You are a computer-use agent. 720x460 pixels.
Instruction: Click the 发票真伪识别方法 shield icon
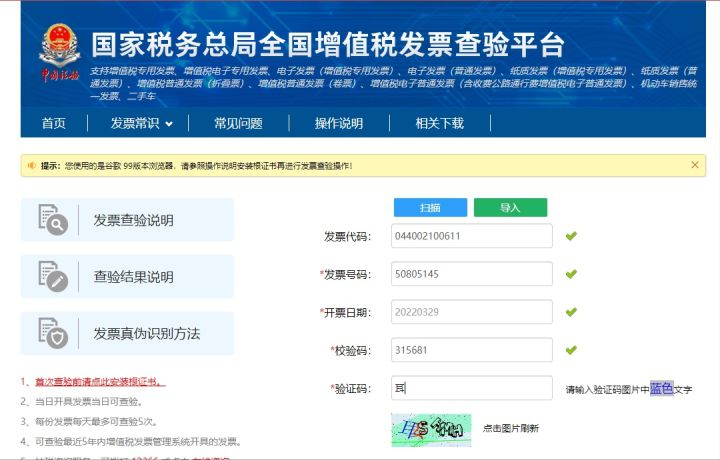pos(52,332)
